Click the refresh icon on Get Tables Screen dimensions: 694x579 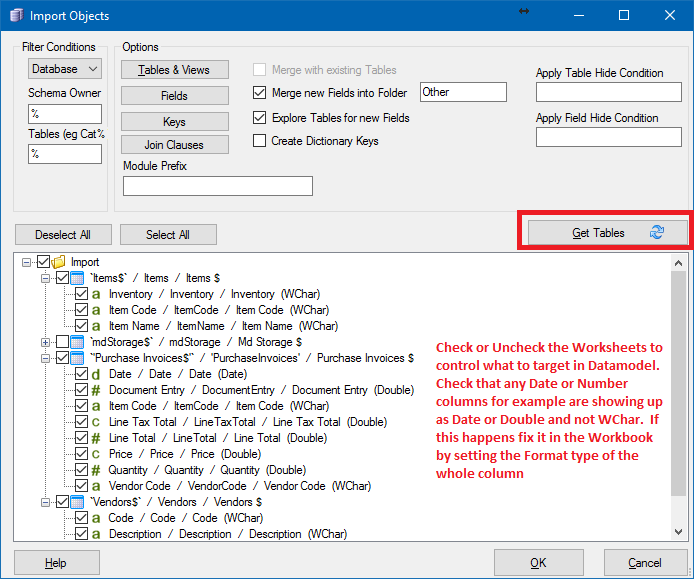tap(657, 232)
